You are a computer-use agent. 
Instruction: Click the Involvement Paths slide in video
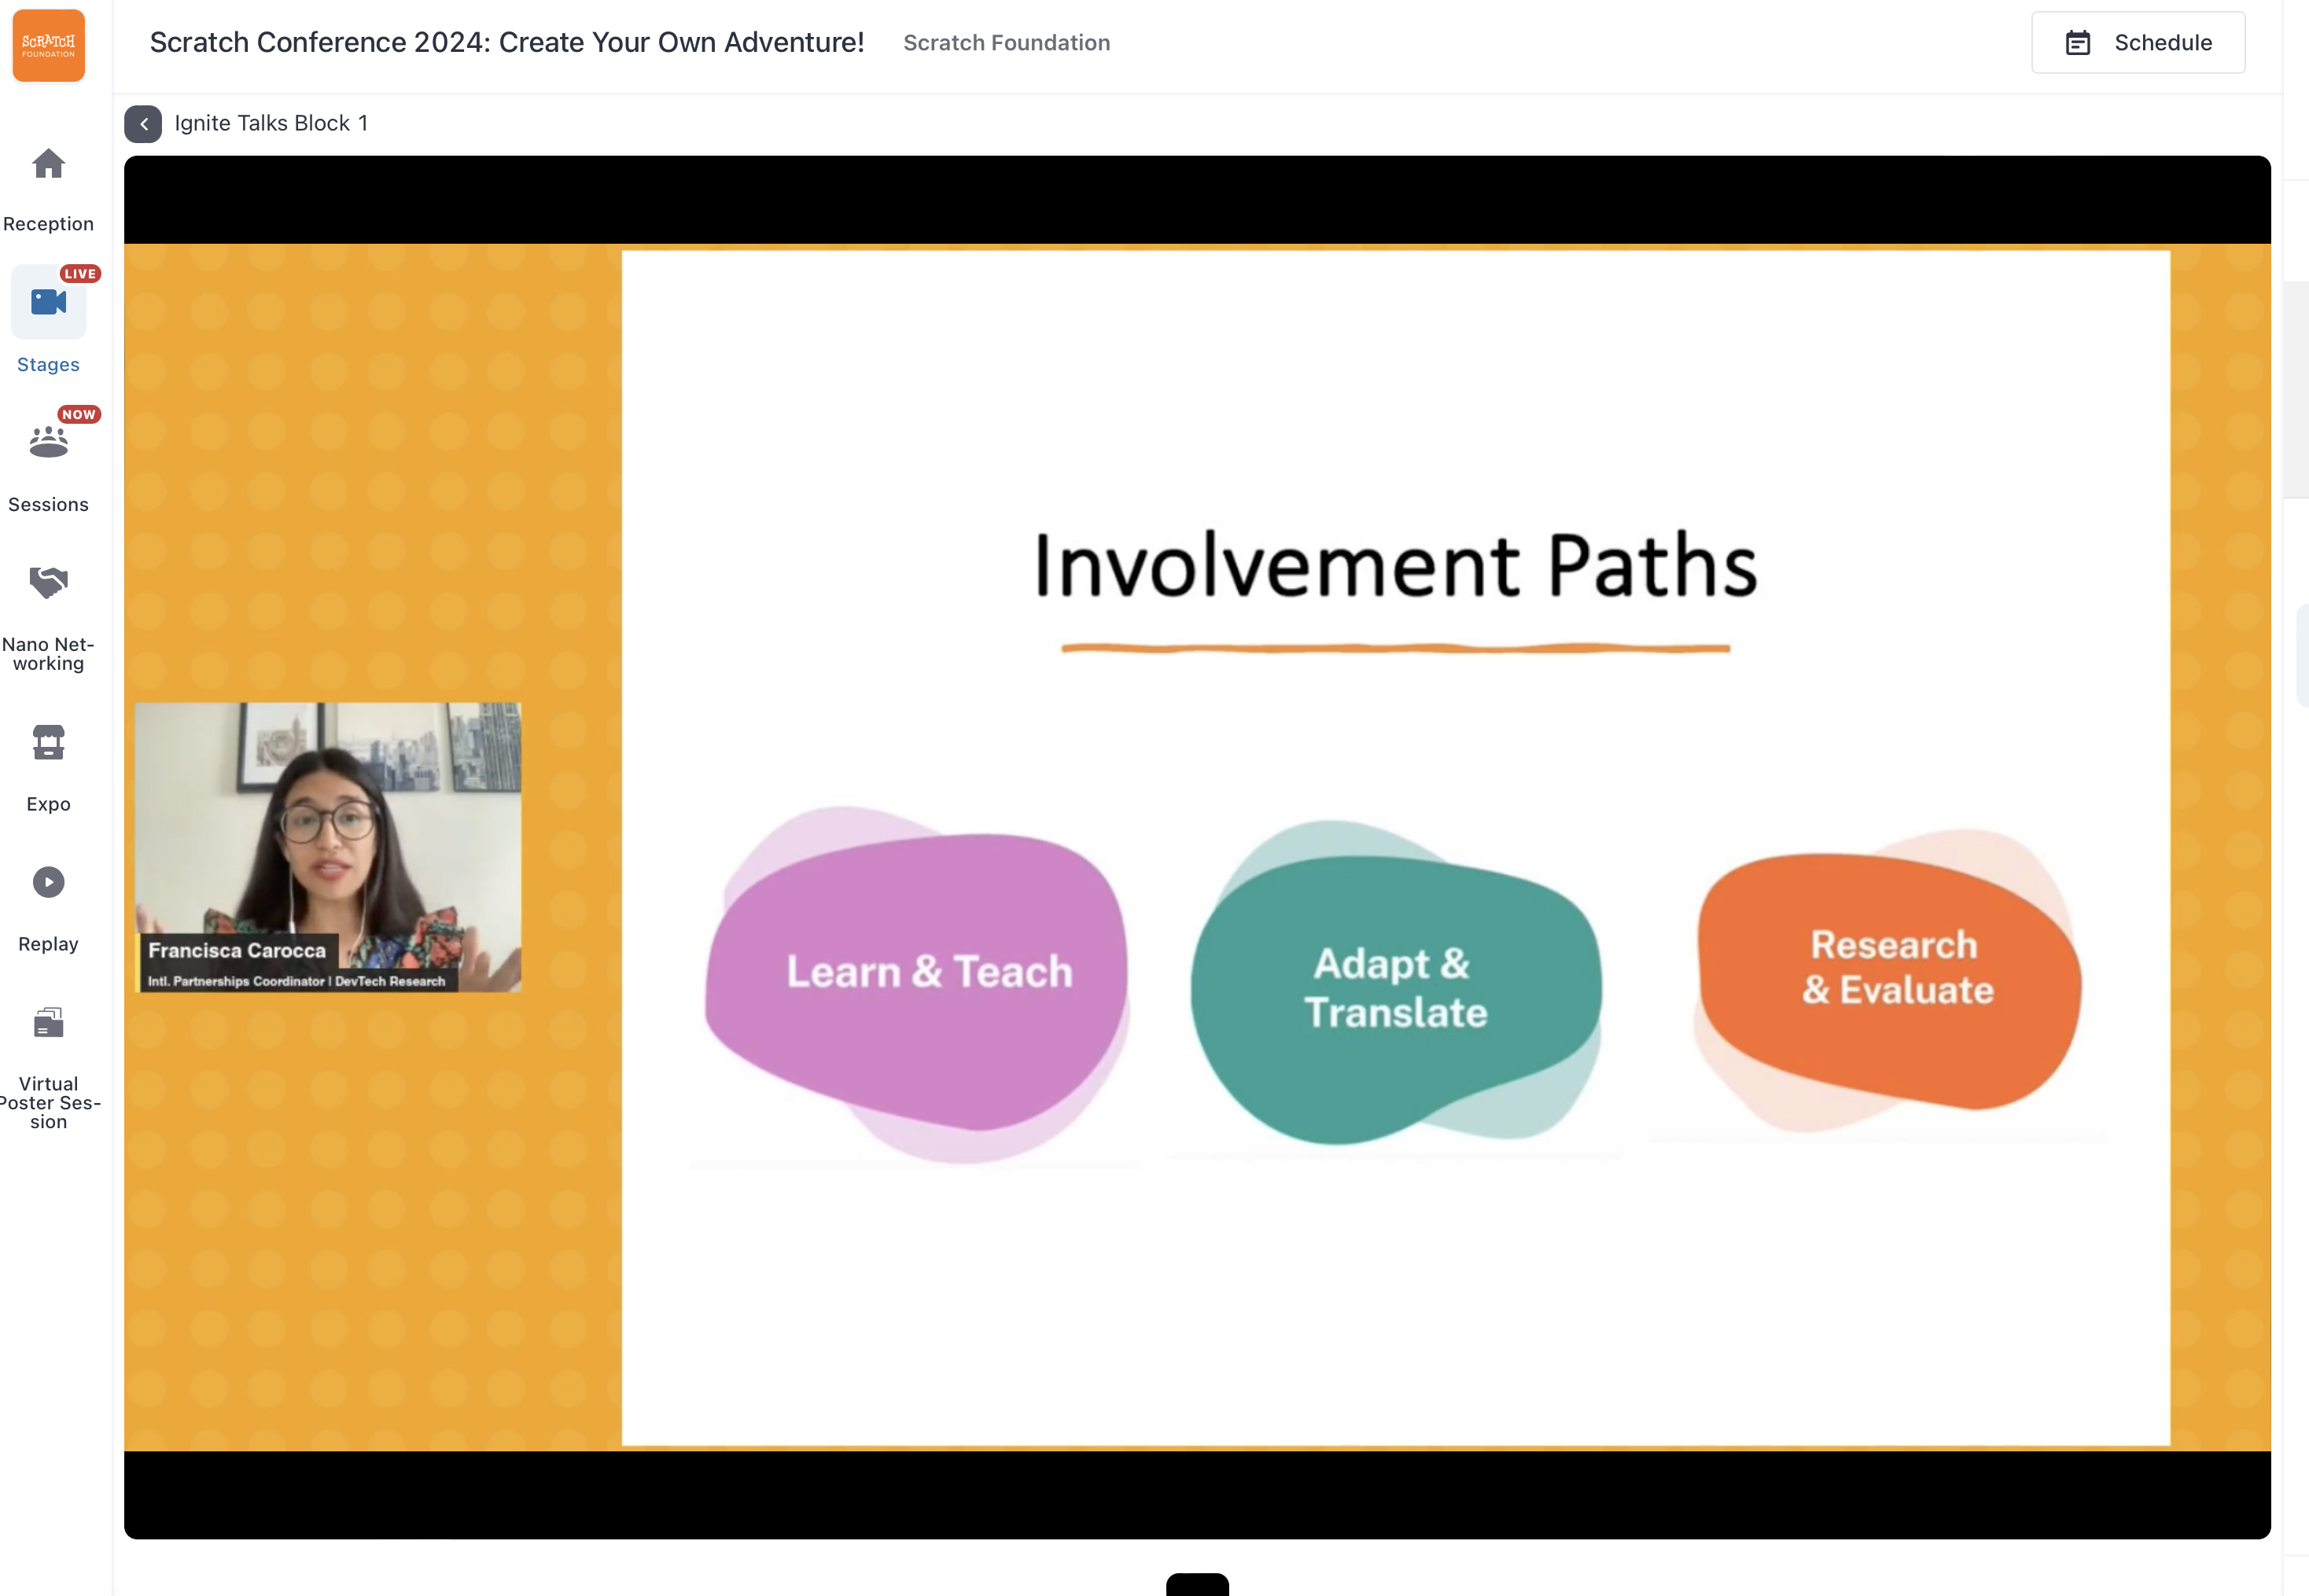tap(1395, 846)
